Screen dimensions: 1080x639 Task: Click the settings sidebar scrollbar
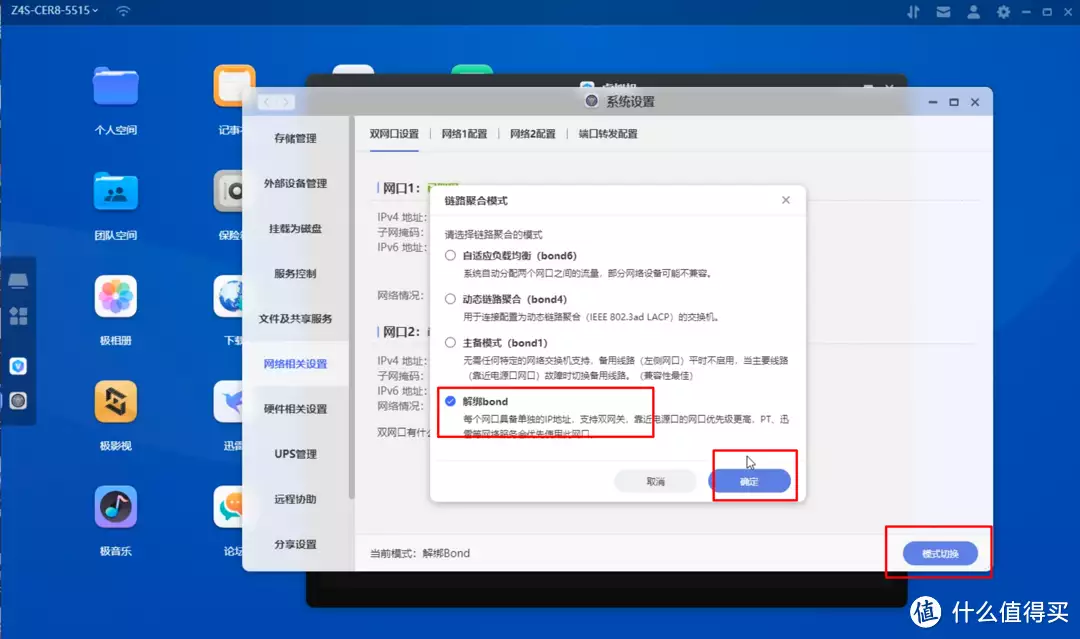coord(352,310)
